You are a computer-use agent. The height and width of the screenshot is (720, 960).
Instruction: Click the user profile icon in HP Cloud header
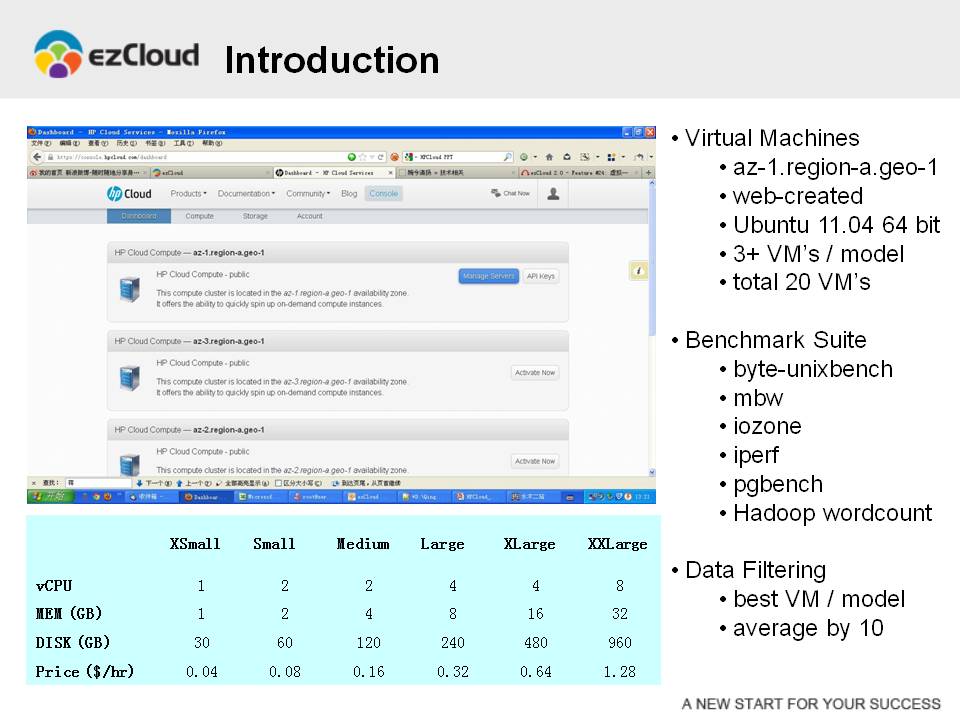pos(552,194)
